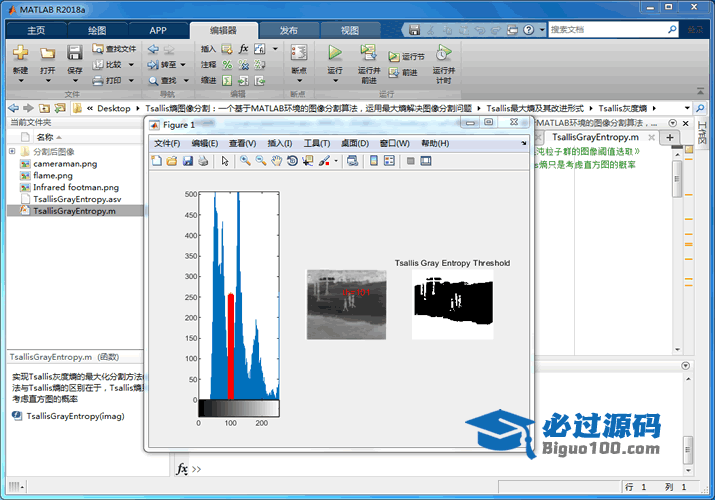The height and width of the screenshot is (500, 715).
Task: Switch to the 发布 (Publish) tab
Action: click(289, 31)
